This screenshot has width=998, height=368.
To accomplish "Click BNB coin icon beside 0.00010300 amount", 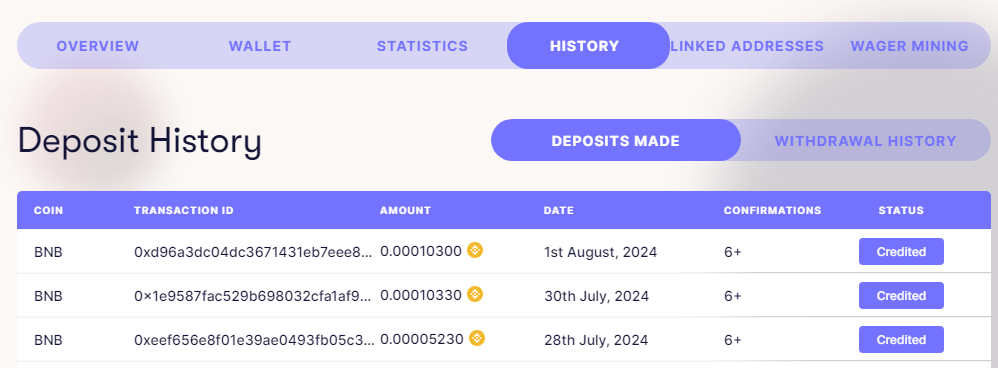I will click(475, 250).
